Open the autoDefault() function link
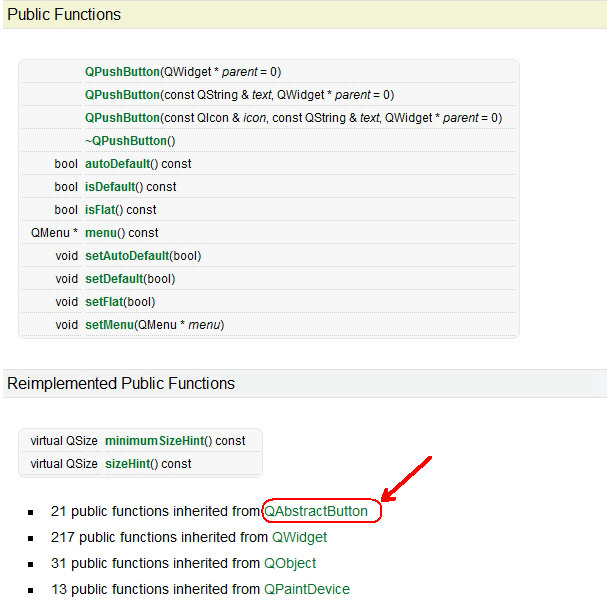The height and width of the screenshot is (609, 607). [118, 164]
